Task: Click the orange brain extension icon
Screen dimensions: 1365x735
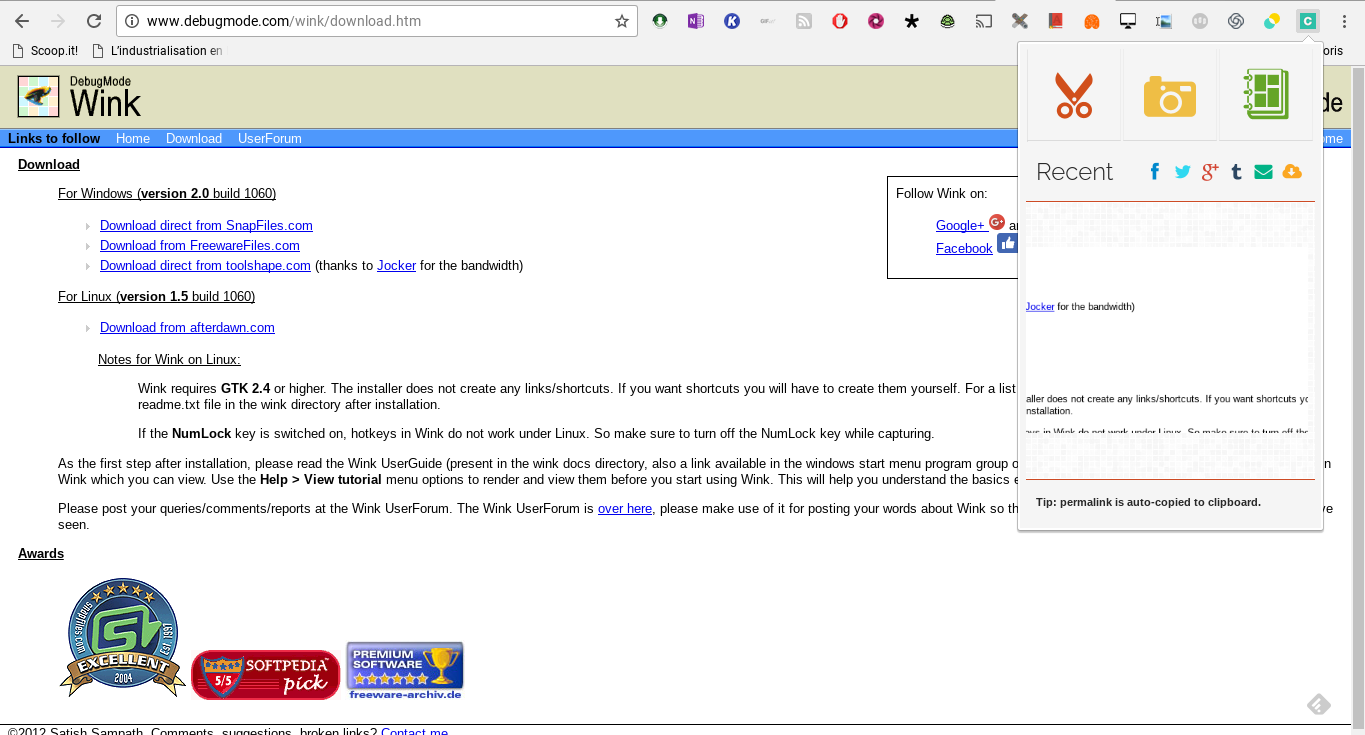Action: coord(1092,21)
